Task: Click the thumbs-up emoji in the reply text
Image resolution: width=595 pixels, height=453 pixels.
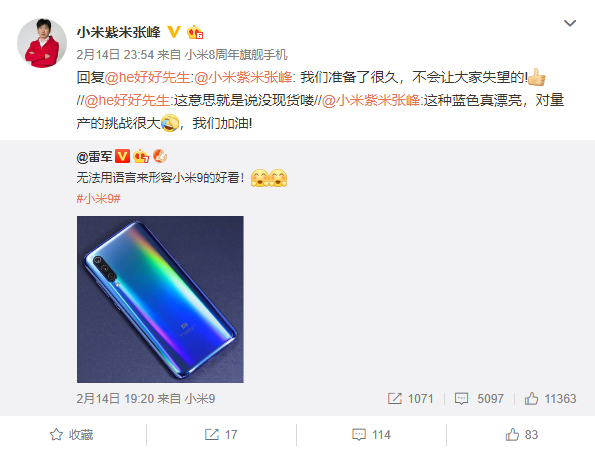Action: coord(537,77)
